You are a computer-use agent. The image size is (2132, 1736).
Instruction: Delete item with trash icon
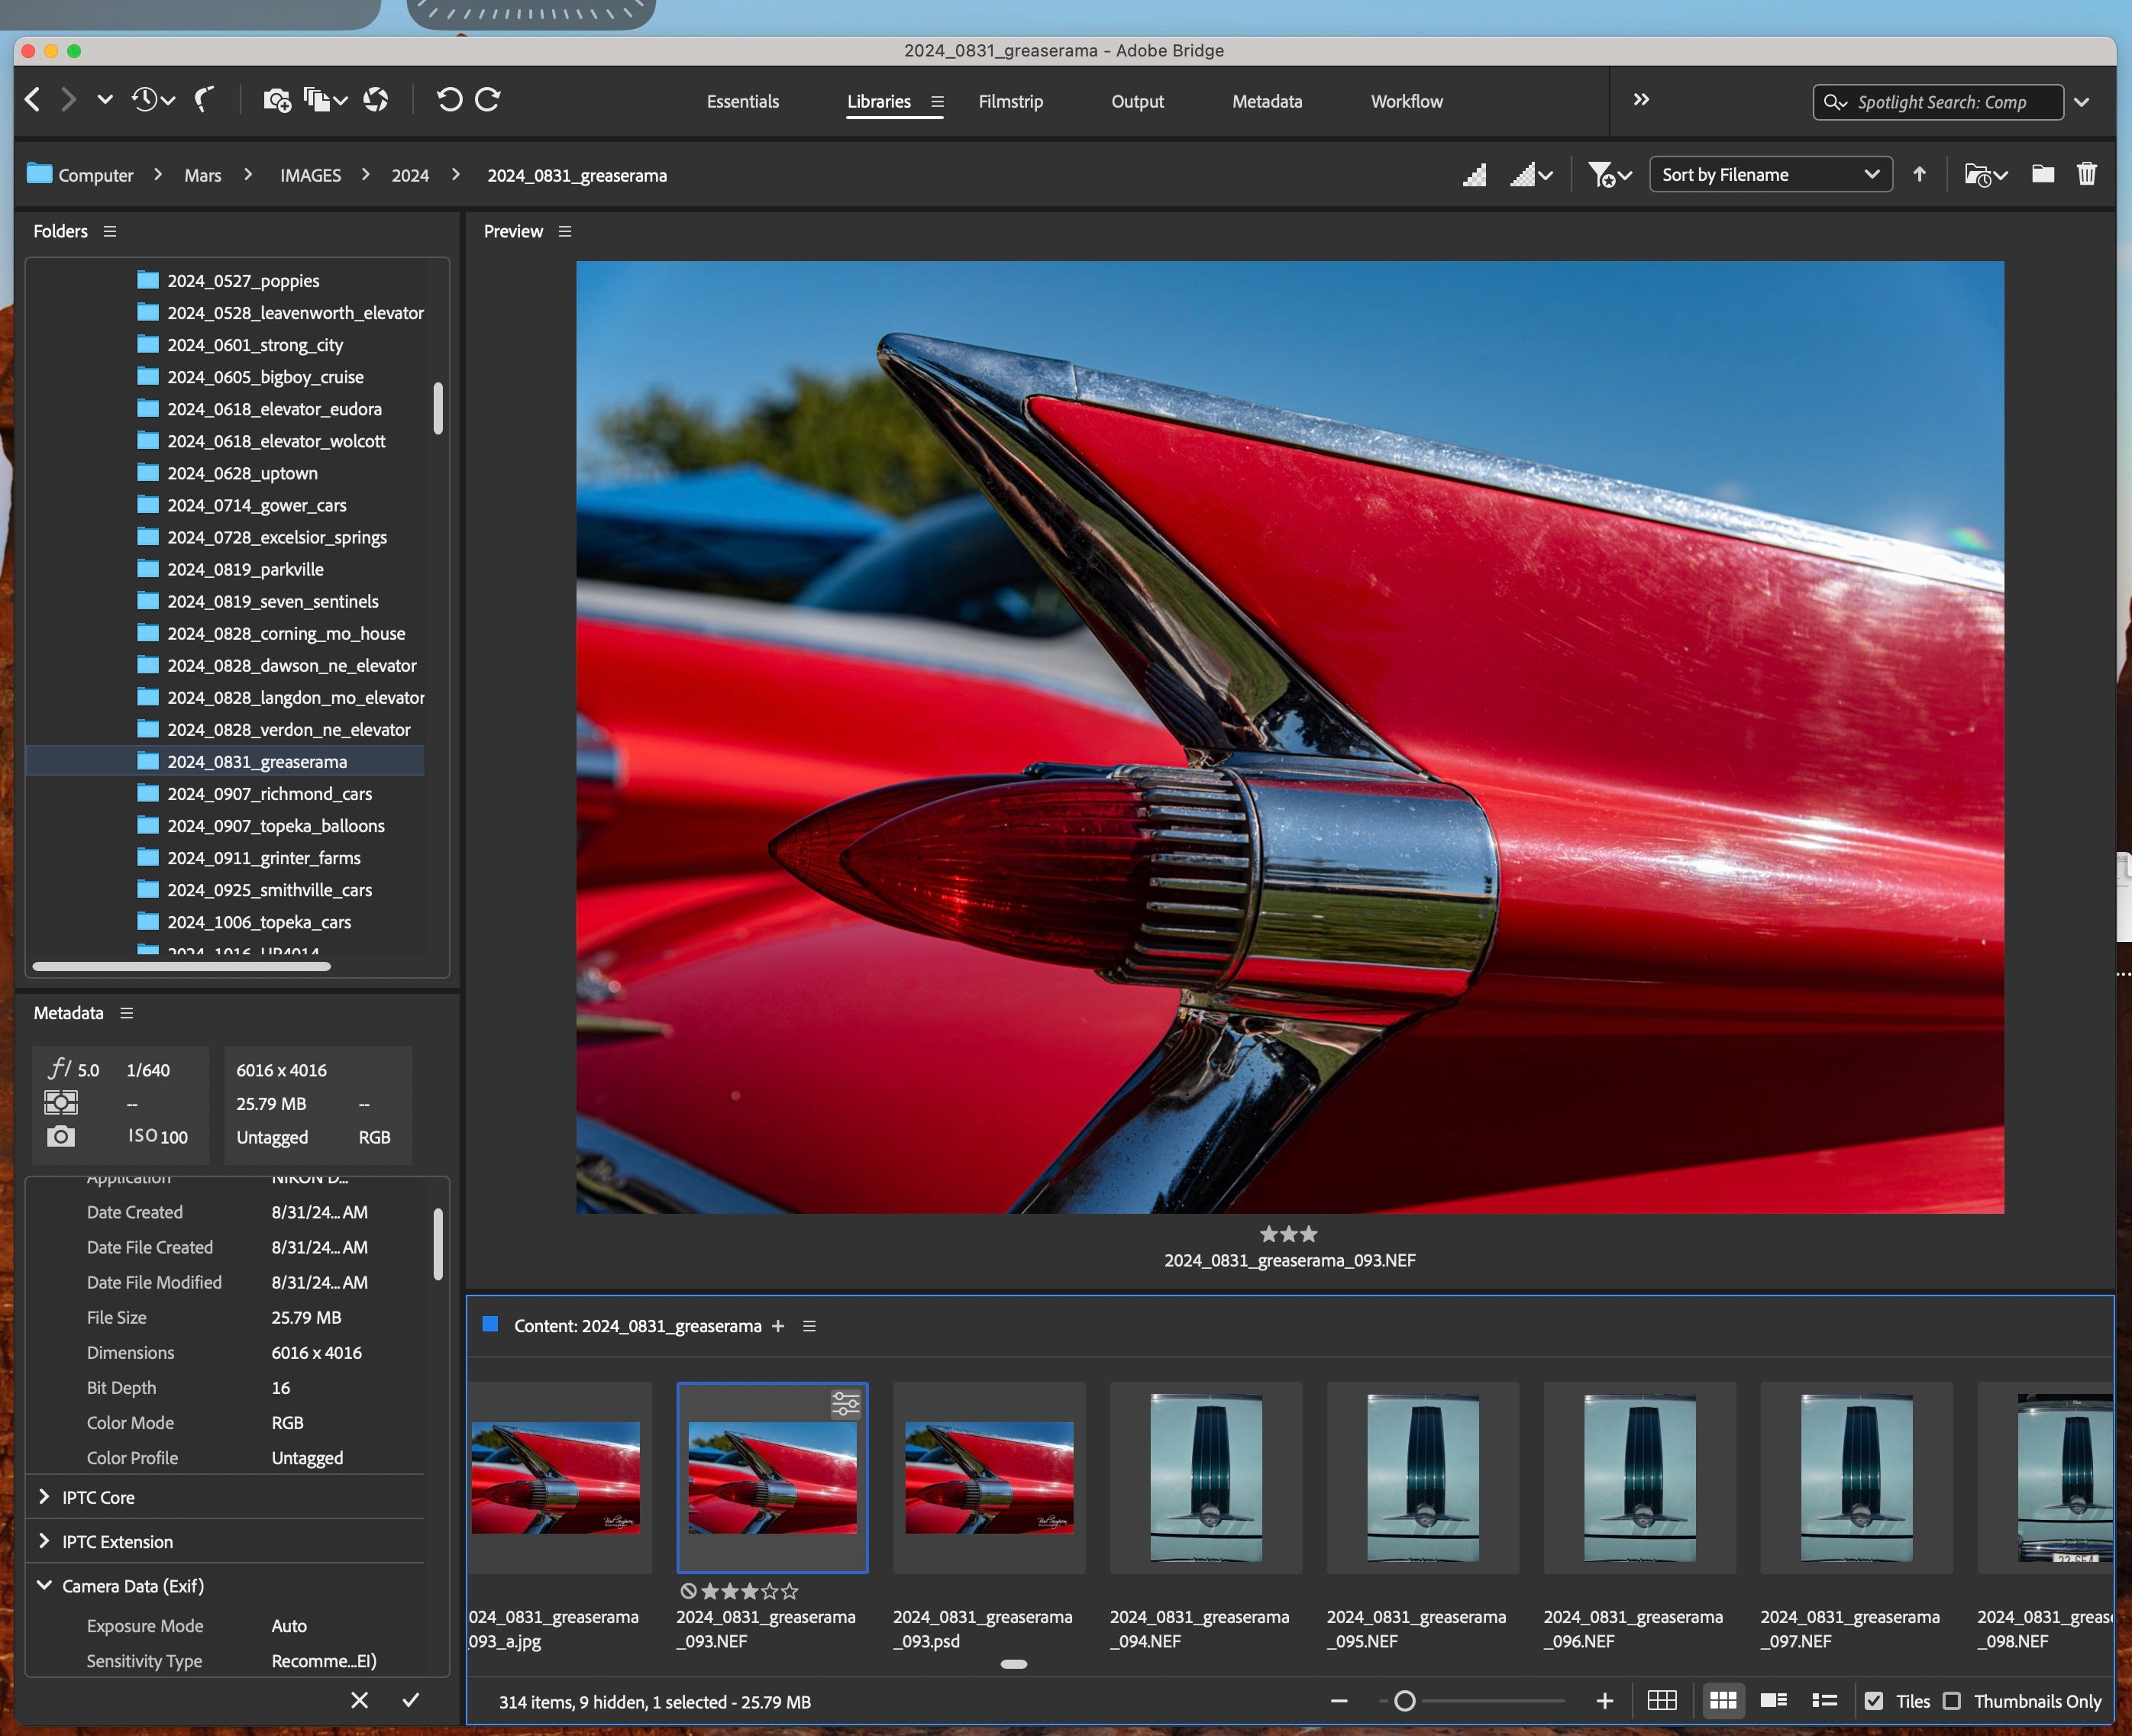coord(2086,175)
